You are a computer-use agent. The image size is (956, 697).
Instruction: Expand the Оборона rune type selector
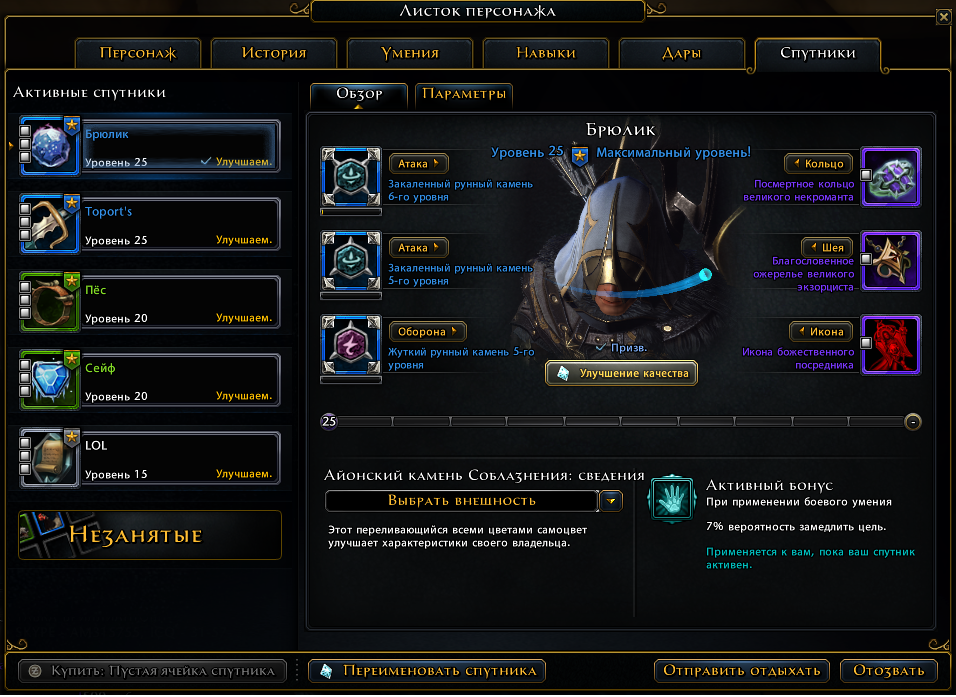coord(427,332)
